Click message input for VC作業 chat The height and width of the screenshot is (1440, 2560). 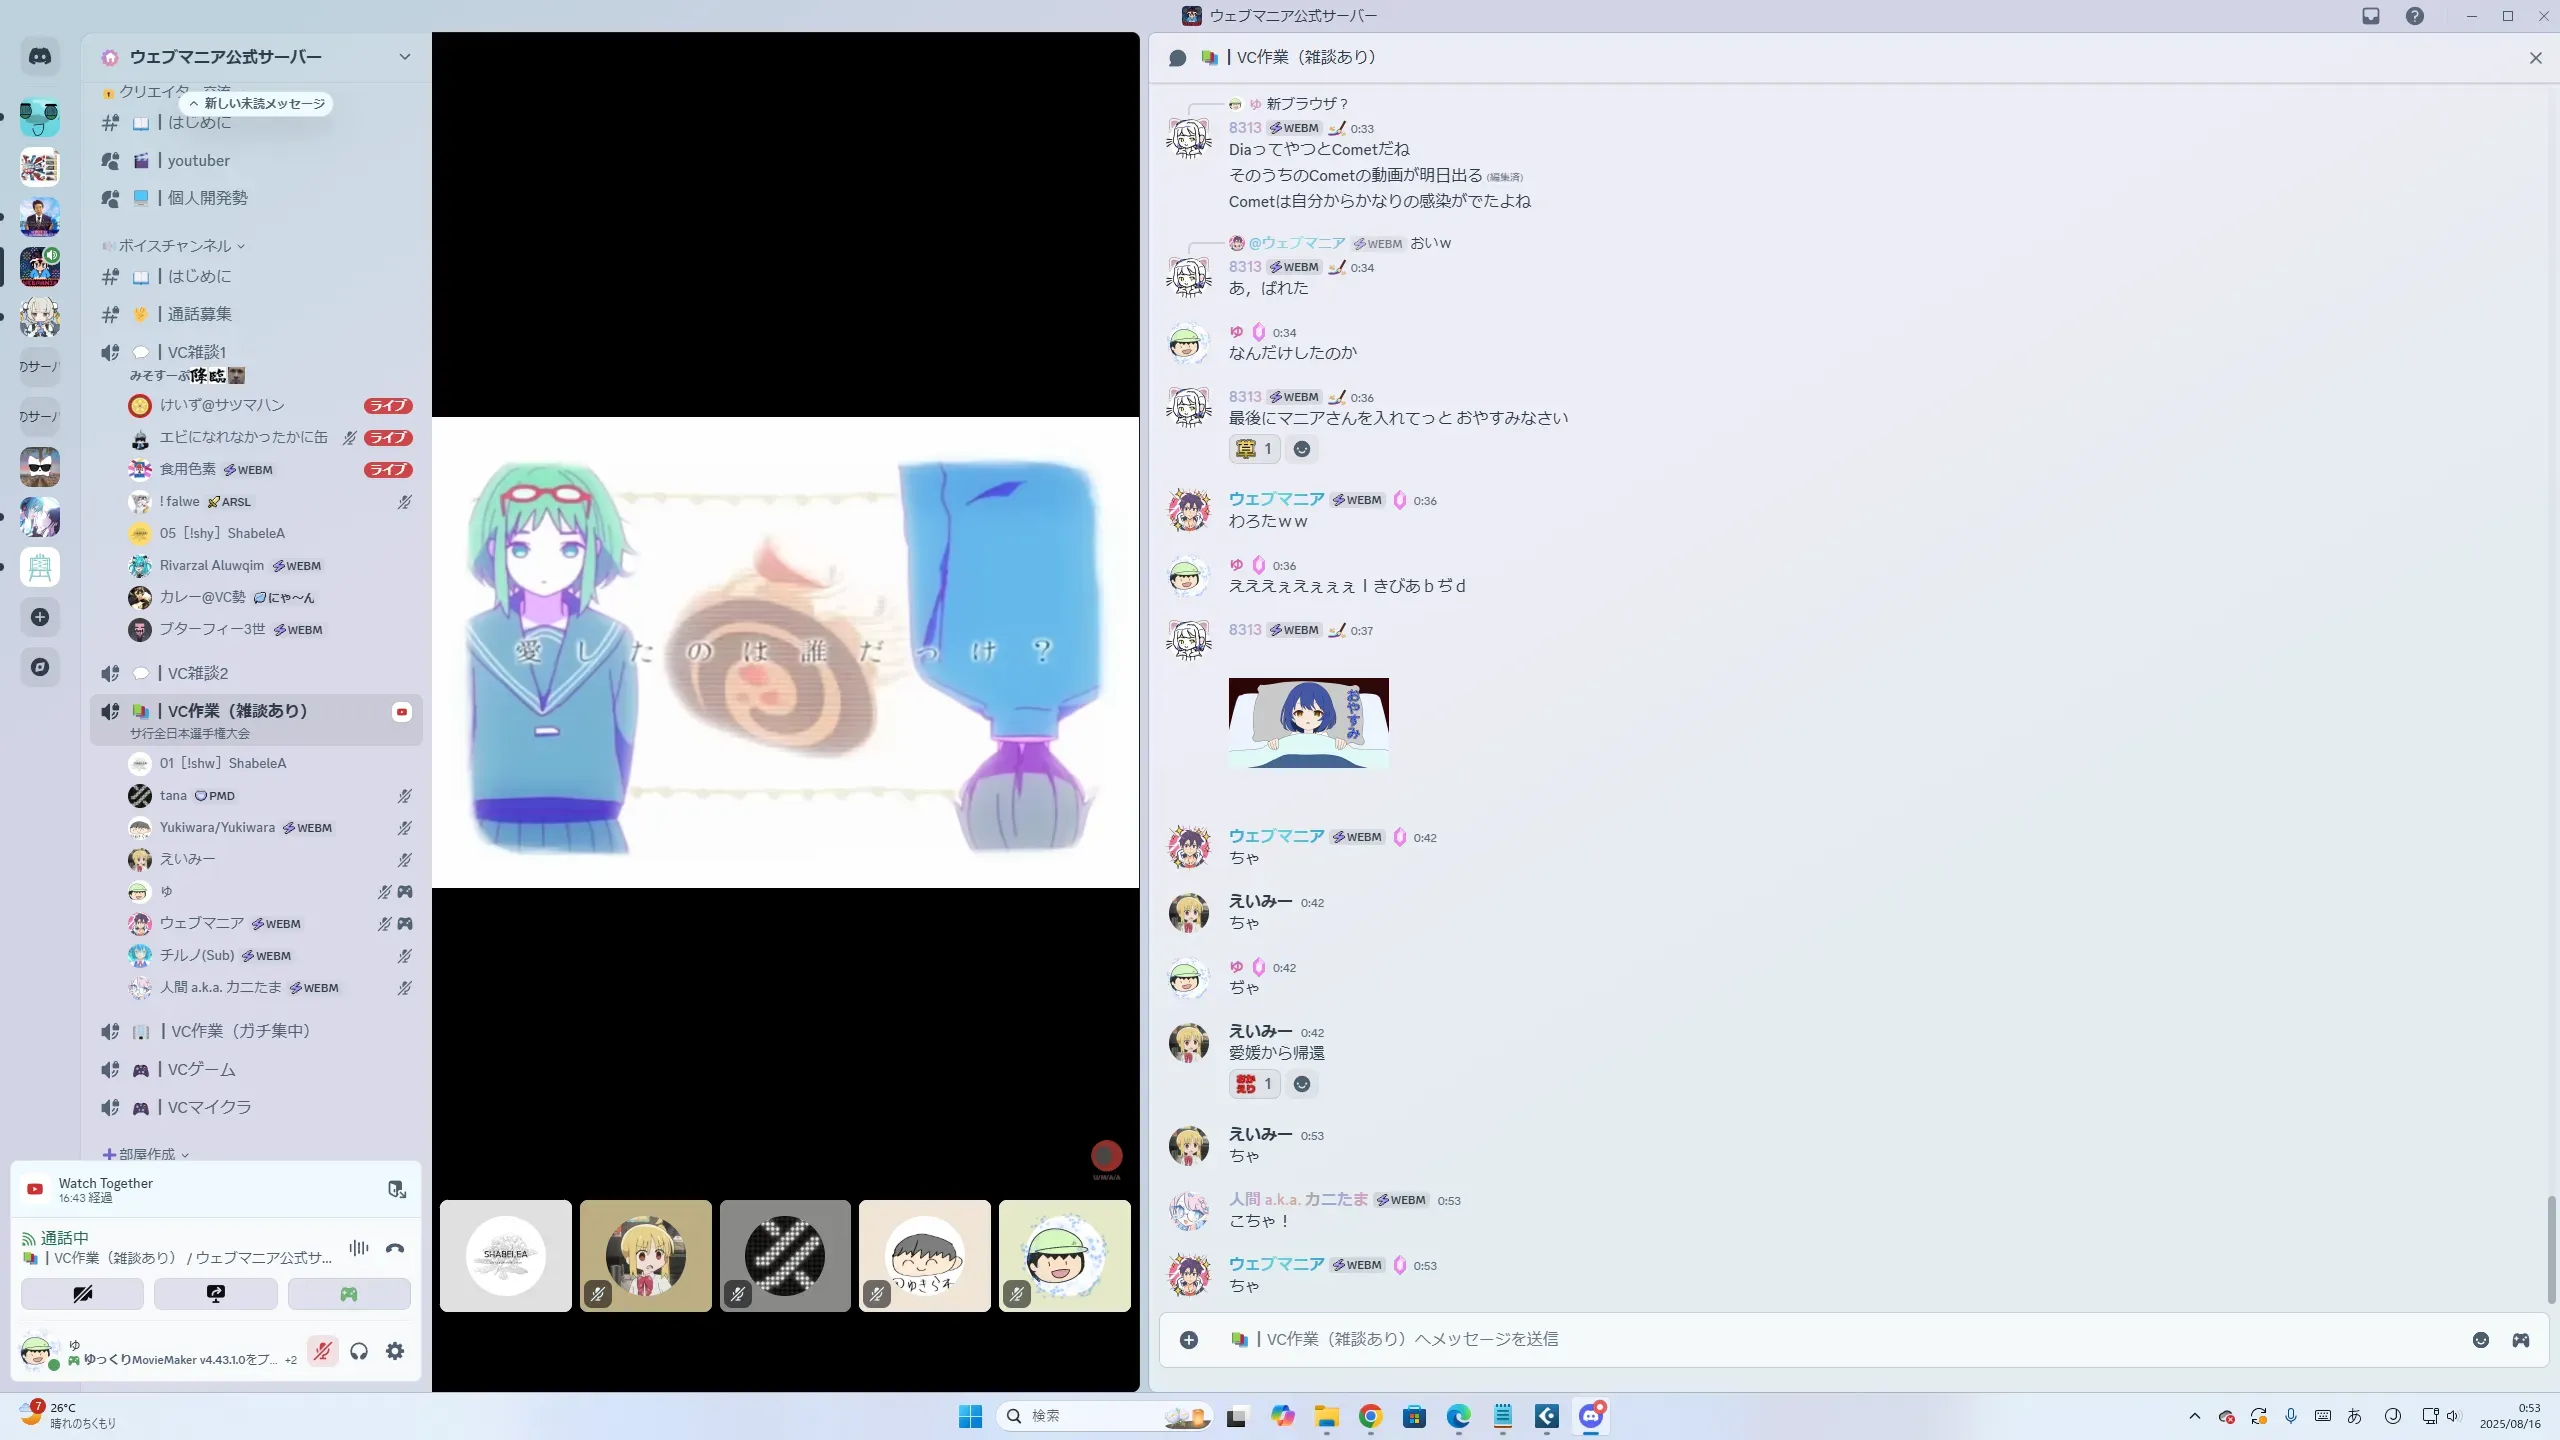point(1800,1340)
